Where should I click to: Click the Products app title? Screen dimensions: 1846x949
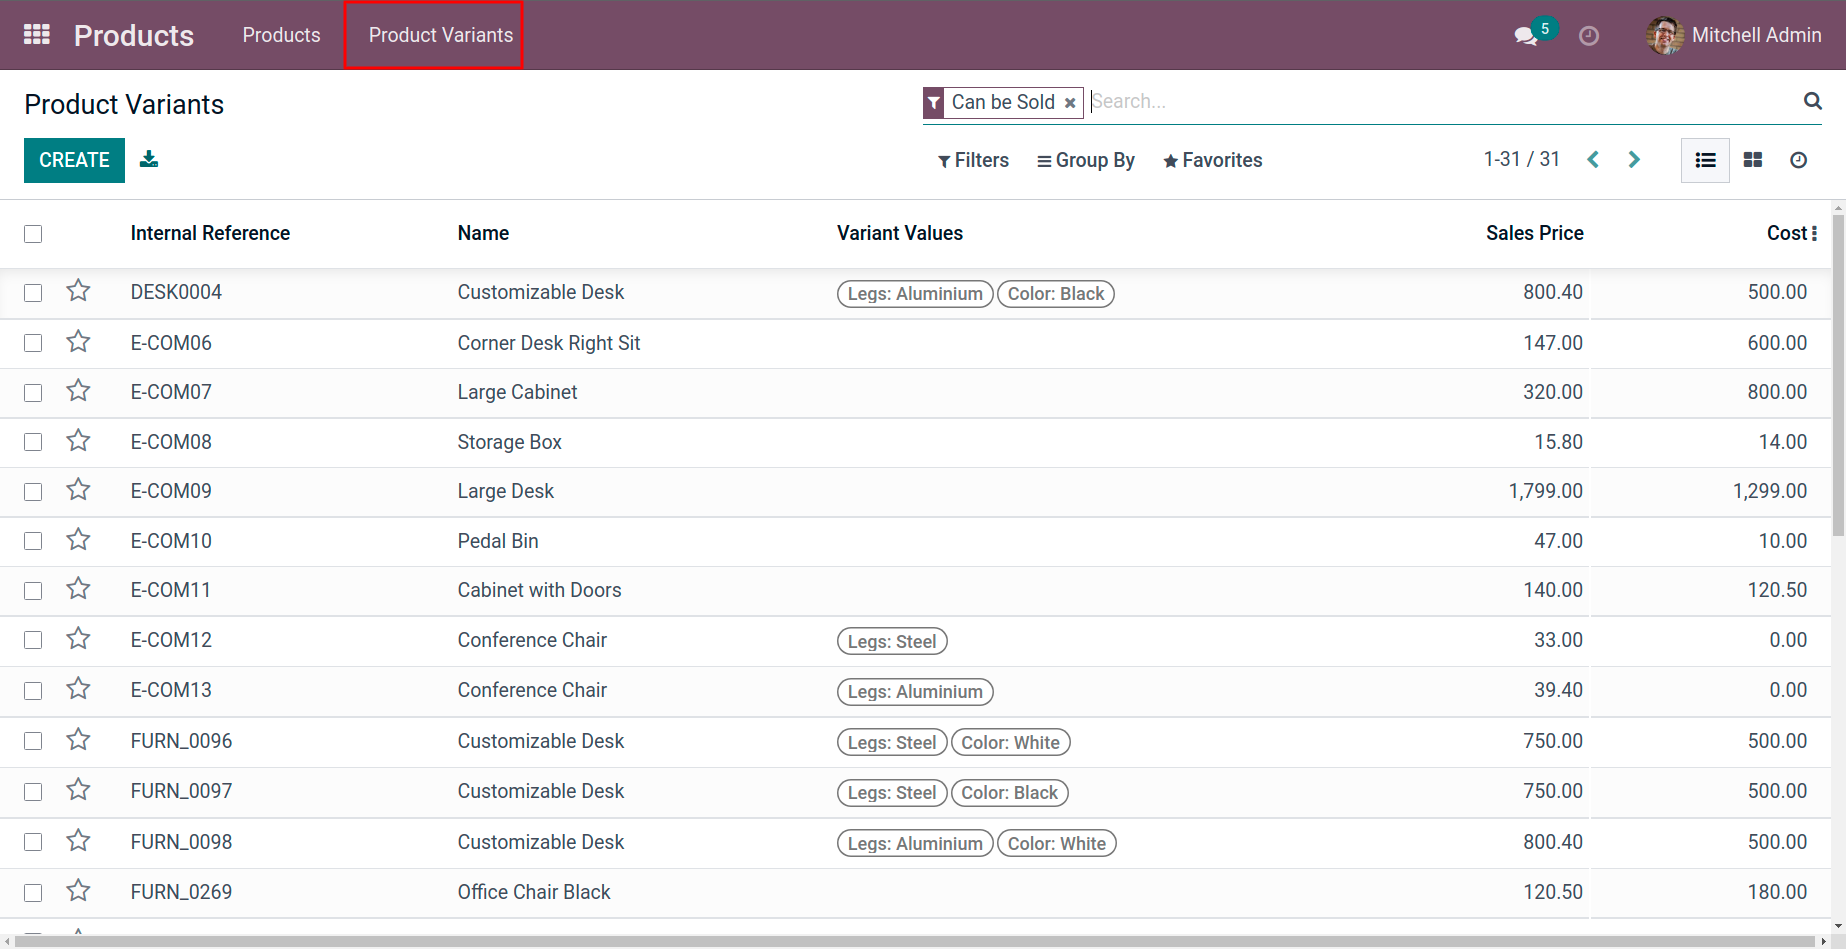134,36
